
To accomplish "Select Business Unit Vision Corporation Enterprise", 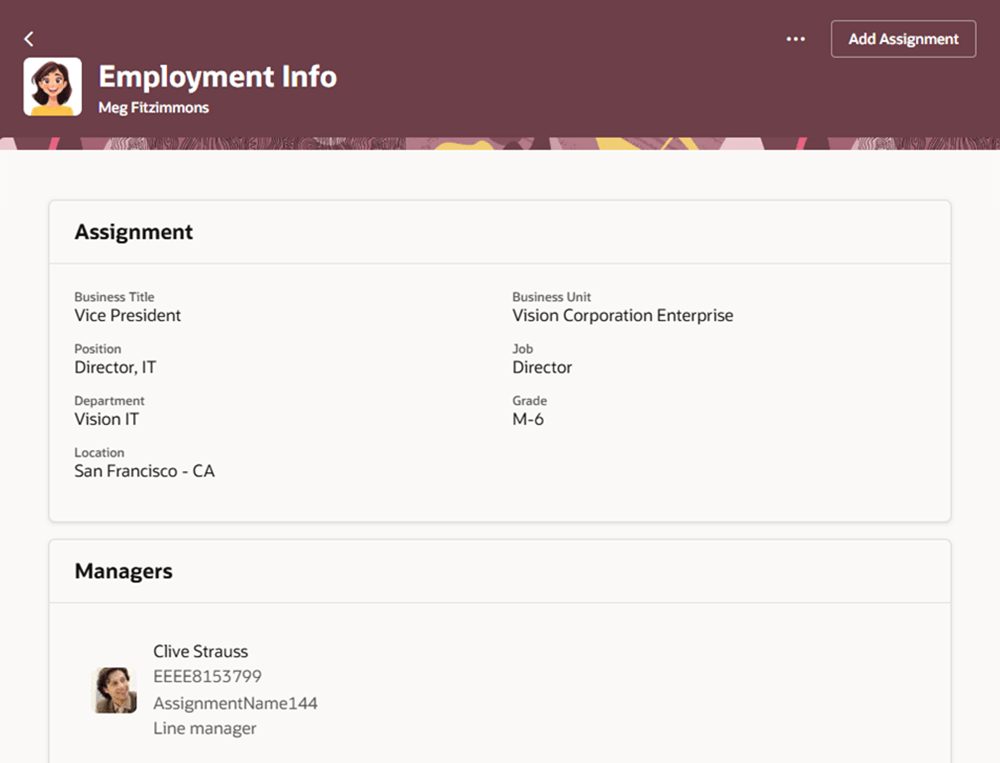I will pos(623,315).
